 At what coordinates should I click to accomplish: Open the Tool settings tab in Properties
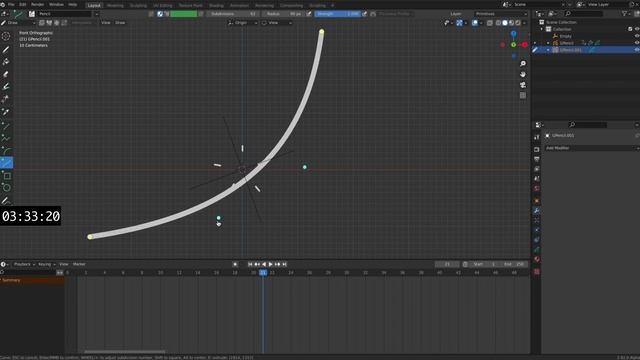click(537, 138)
